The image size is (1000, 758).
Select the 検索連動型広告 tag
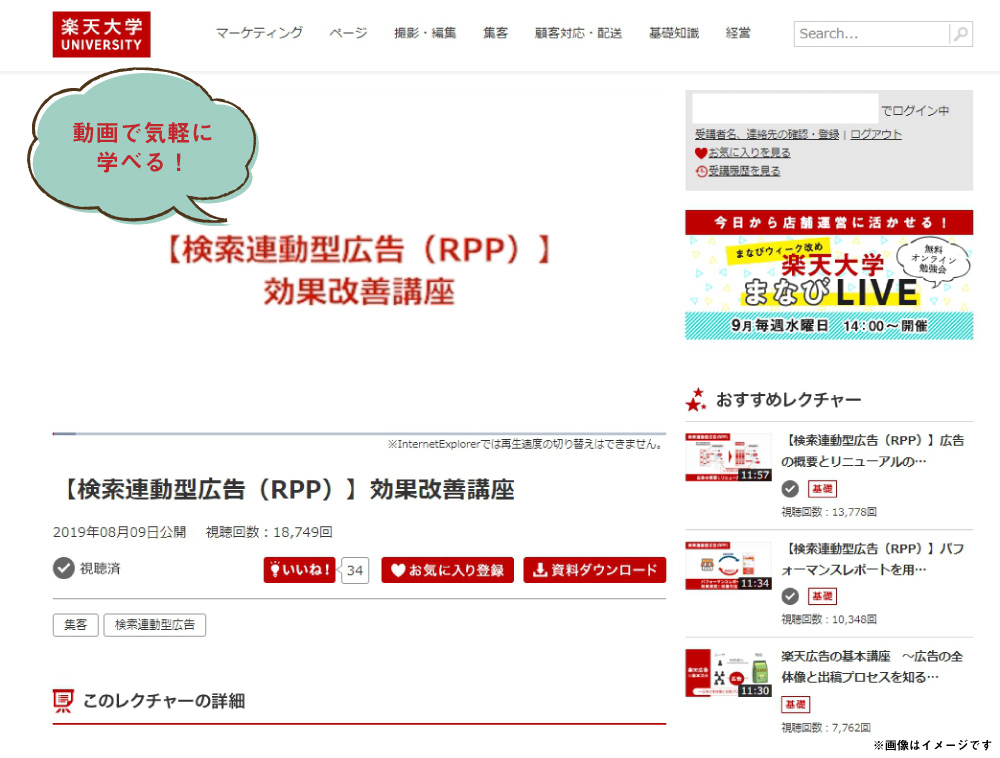(x=155, y=625)
